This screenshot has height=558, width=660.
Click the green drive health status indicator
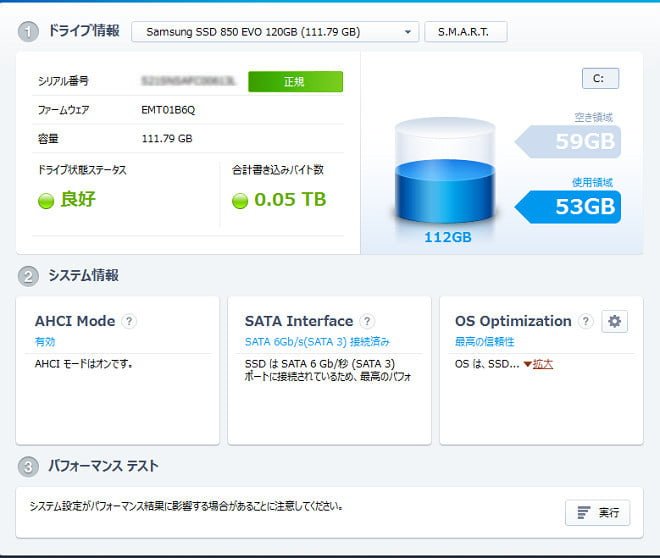[45, 200]
